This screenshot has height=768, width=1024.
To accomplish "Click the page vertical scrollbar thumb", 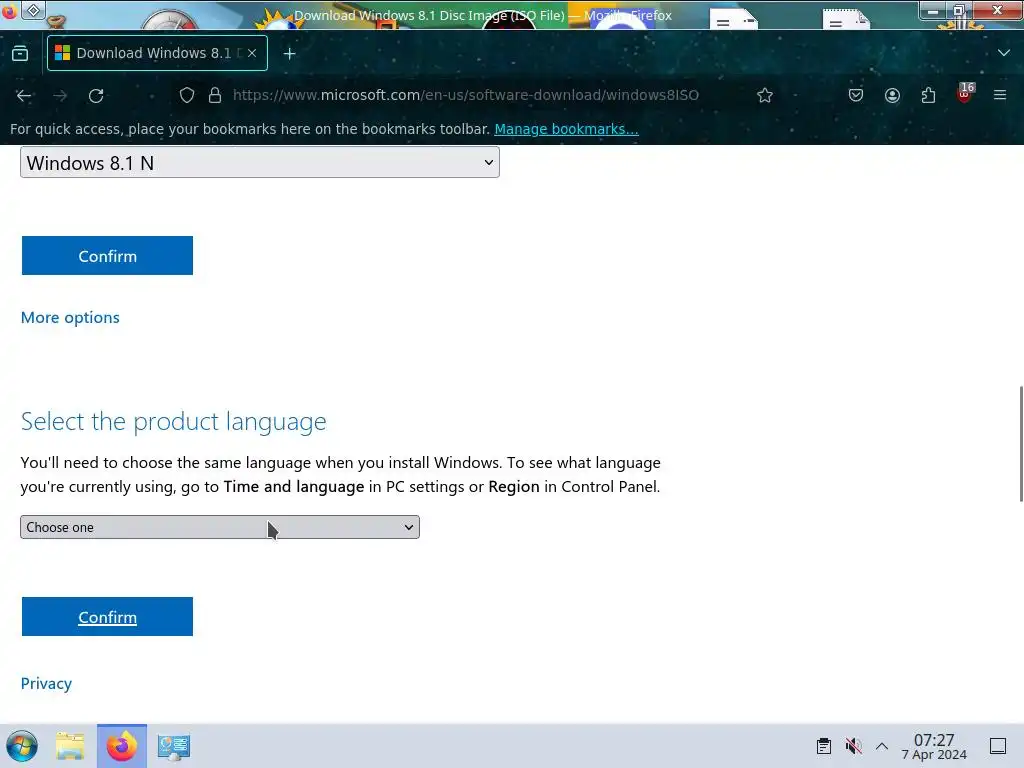I will (x=1021, y=444).
